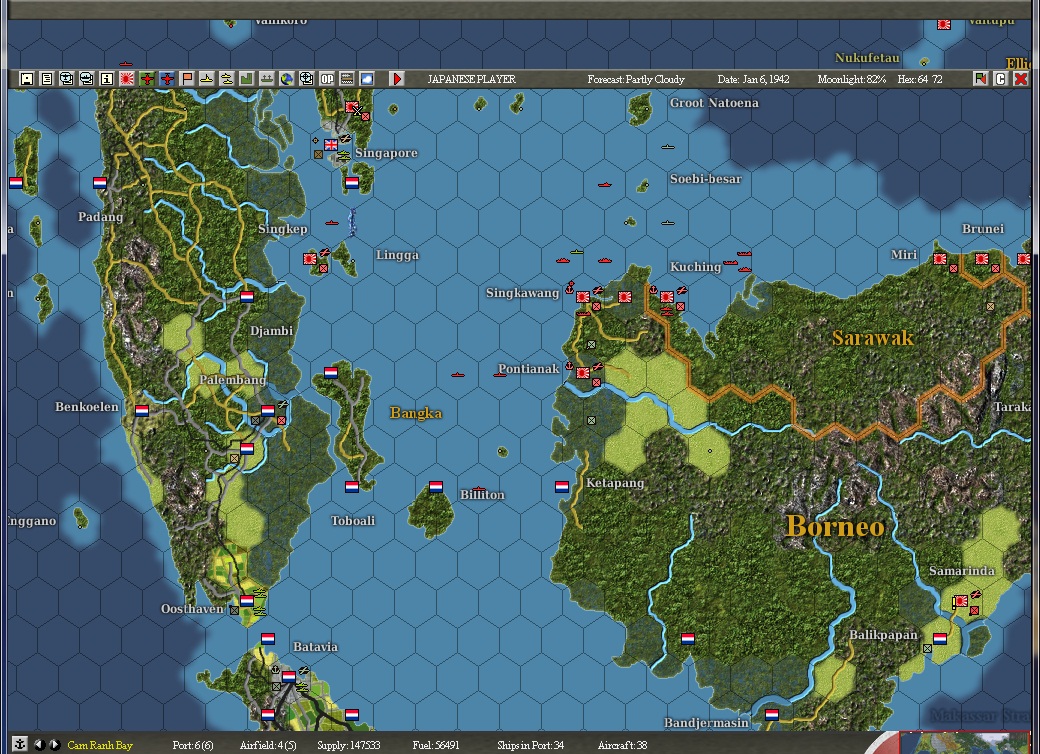Select the Japanese unit at Samarinda
1040x754 pixels.
tap(960, 601)
